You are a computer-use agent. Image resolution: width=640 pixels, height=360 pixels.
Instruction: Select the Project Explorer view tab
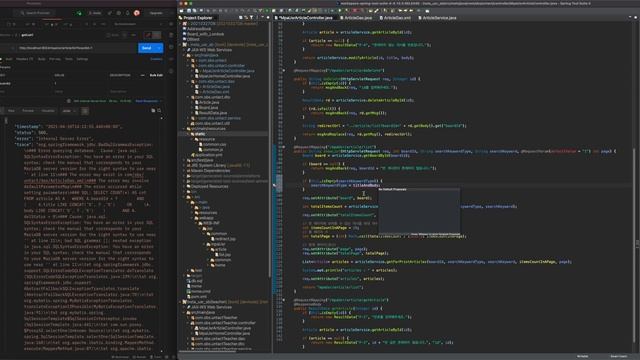tap(198, 18)
